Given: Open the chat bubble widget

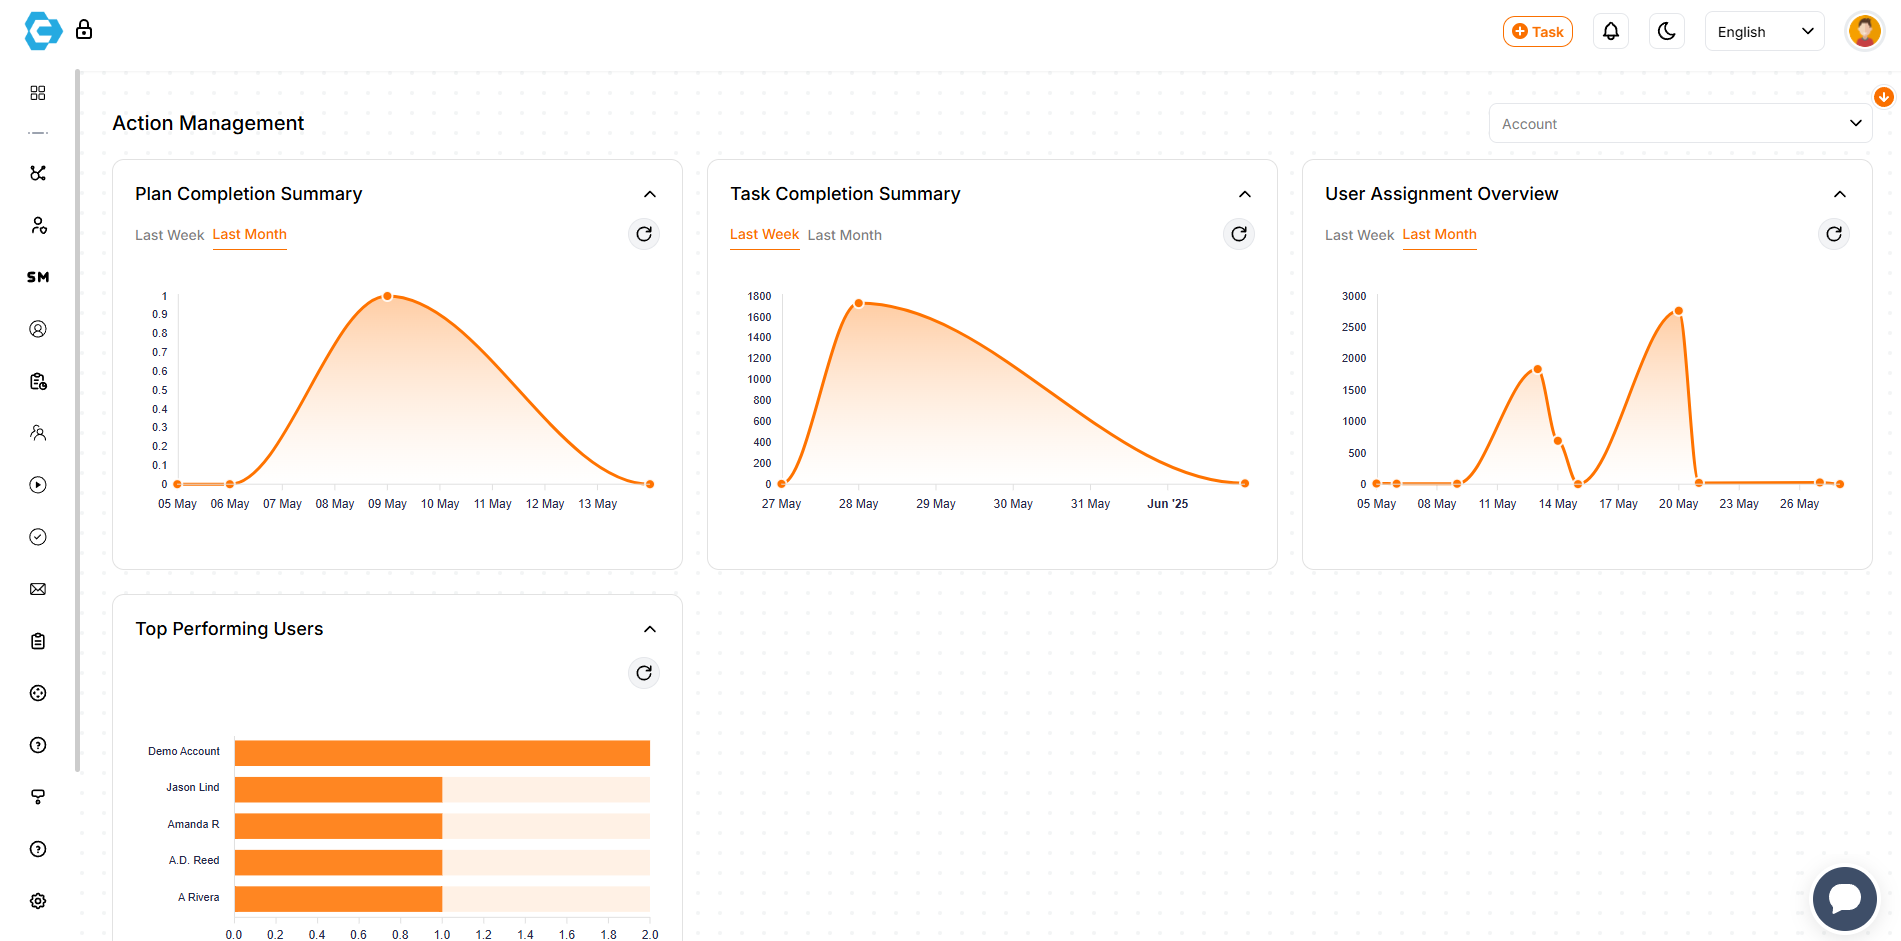Looking at the screenshot, I should click(1844, 898).
